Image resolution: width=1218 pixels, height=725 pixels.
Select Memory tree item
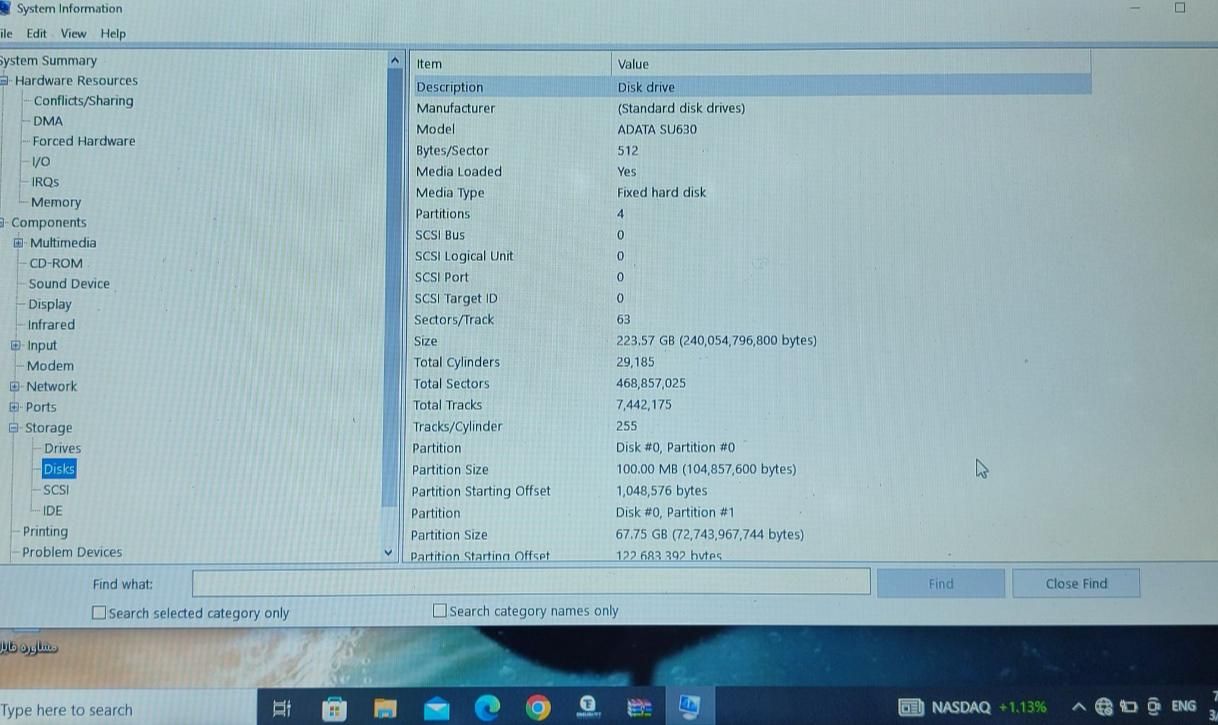(56, 202)
